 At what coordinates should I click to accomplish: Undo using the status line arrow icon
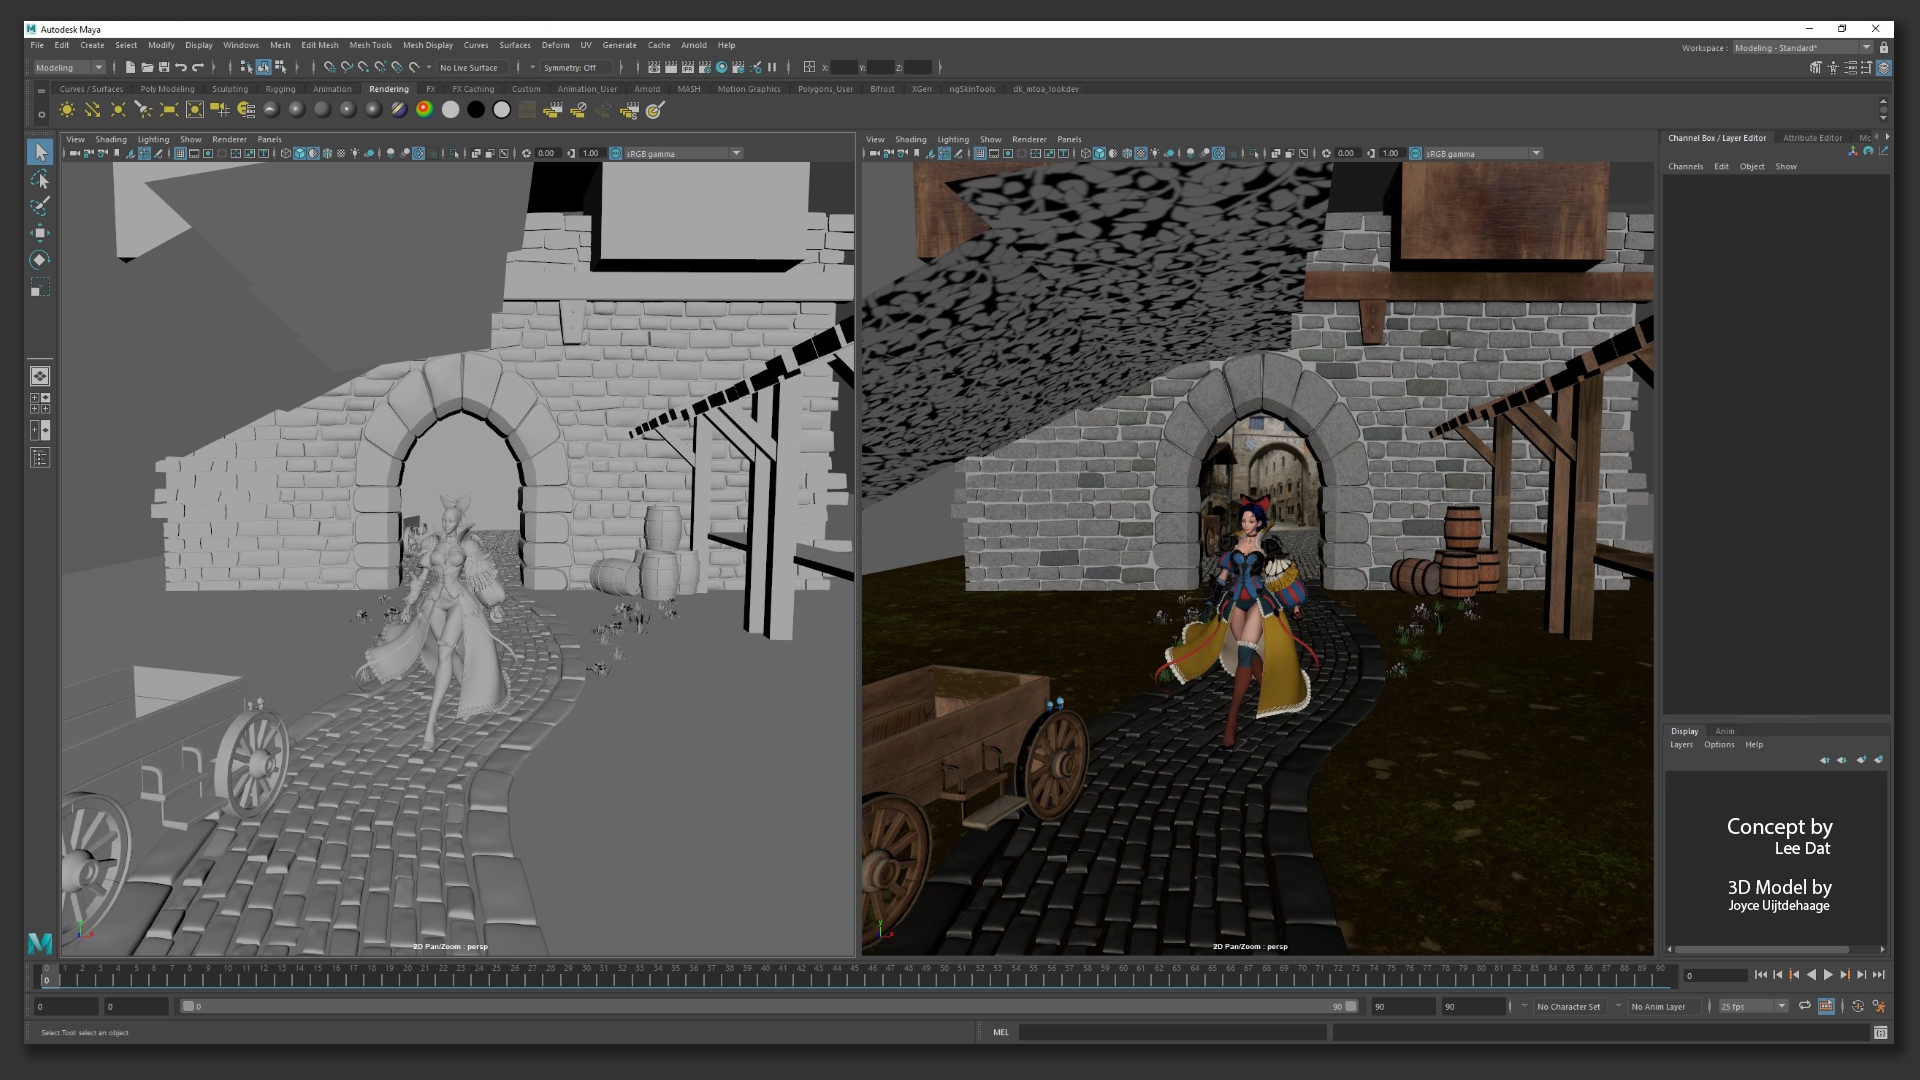point(181,67)
